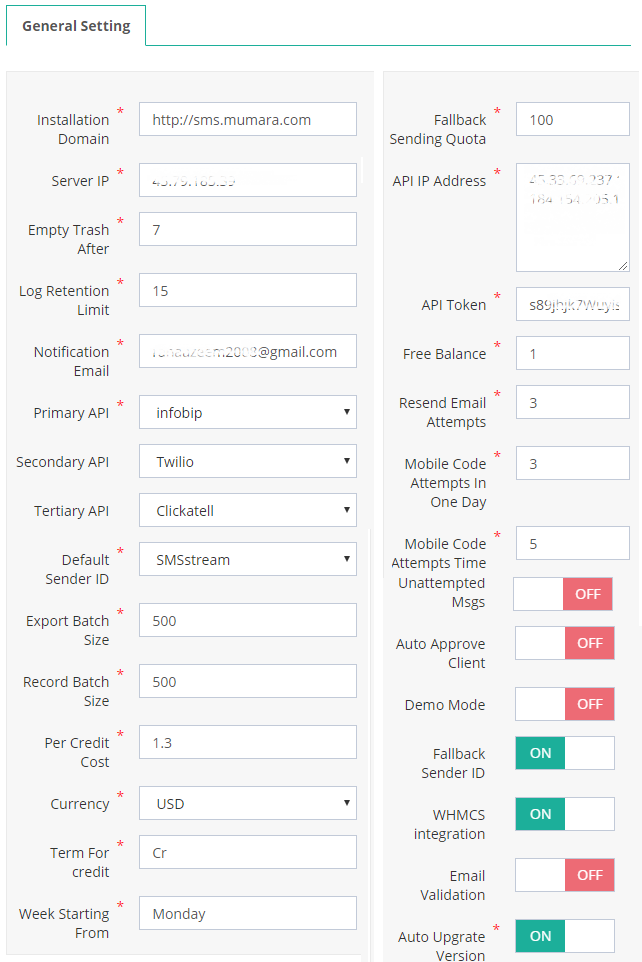Click the Week Starting From field
The height and width of the screenshot is (962, 642).
(247, 914)
